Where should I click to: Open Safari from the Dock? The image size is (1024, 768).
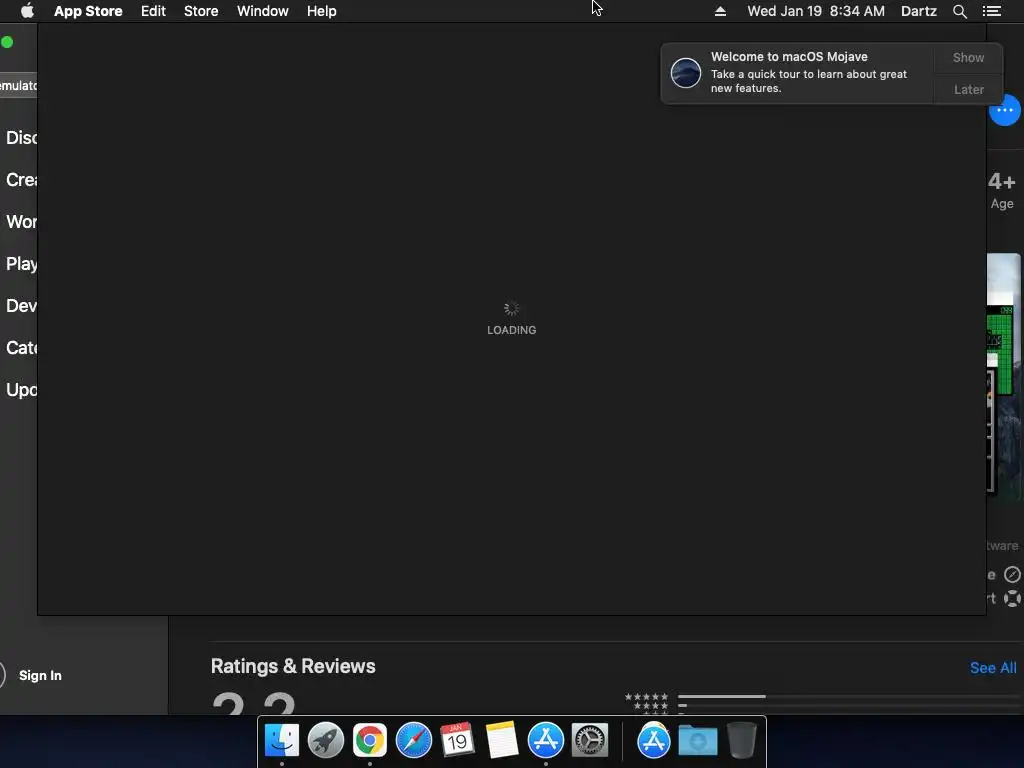[413, 741]
